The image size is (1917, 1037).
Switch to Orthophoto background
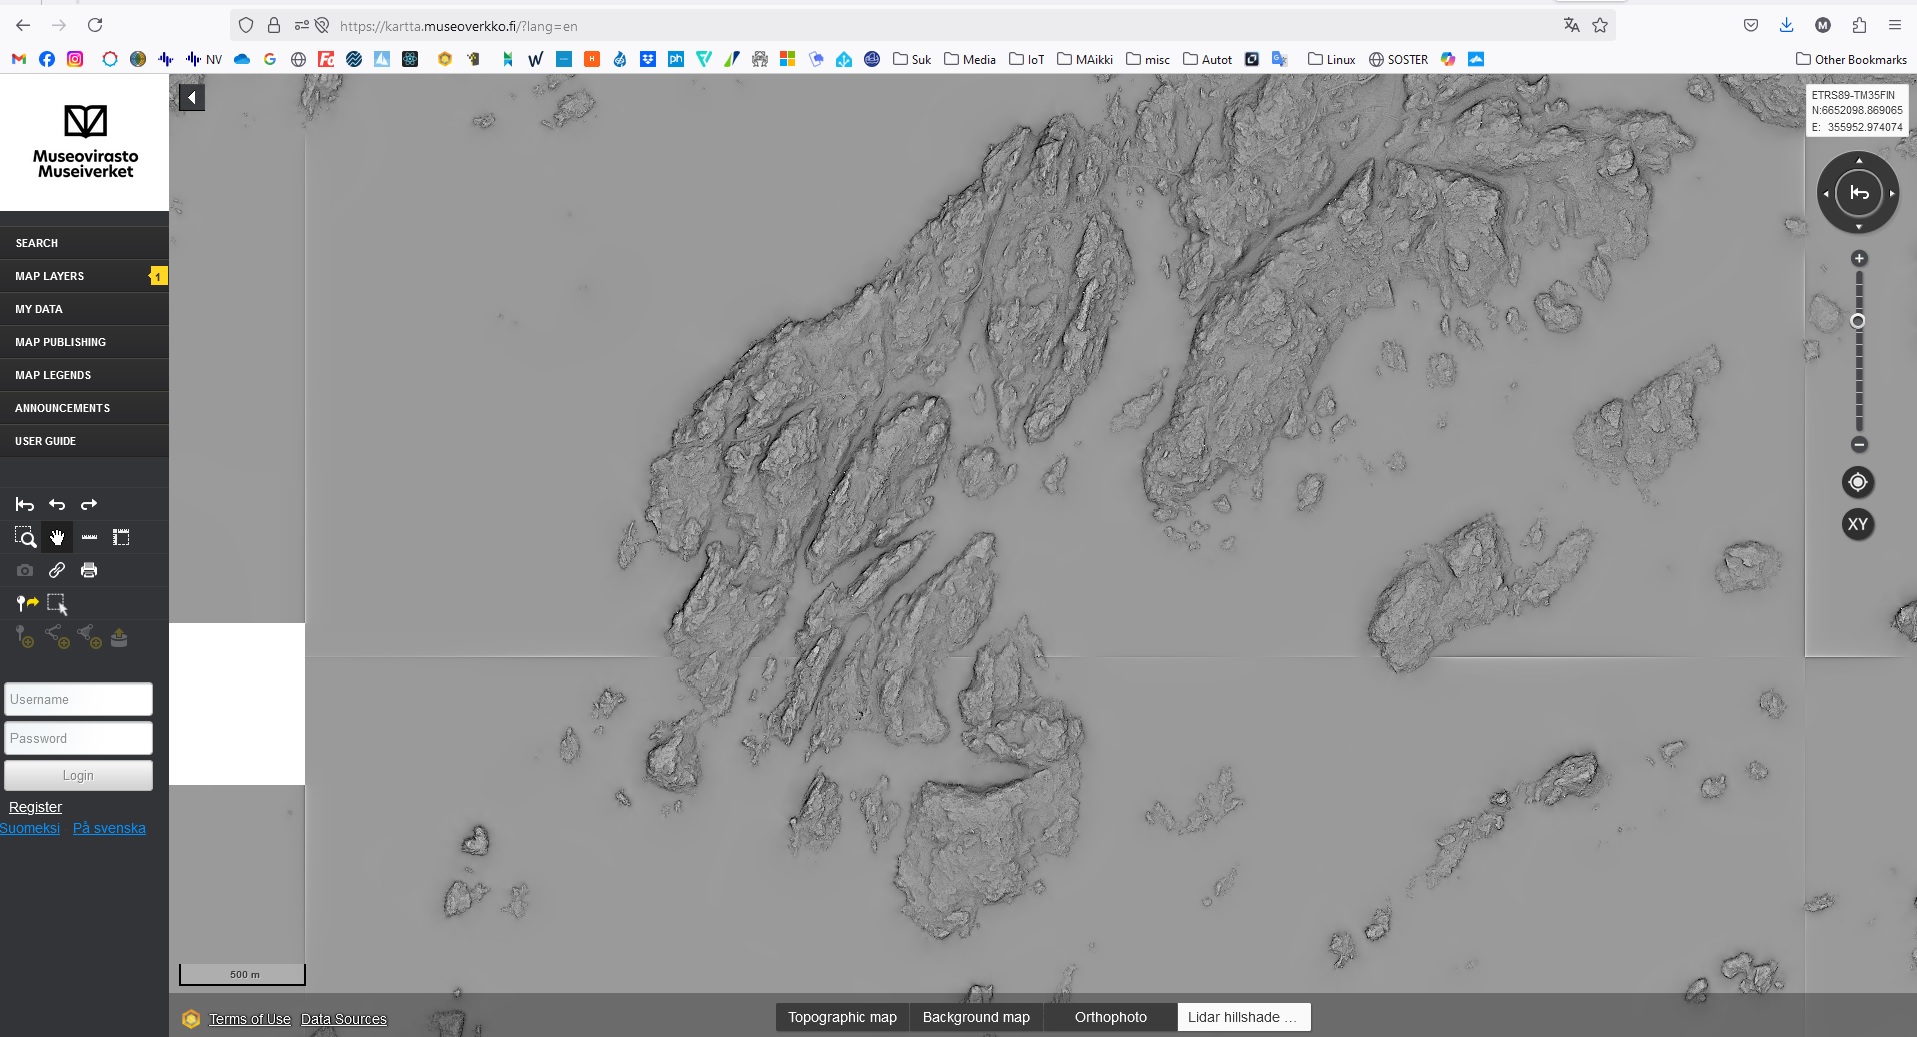pos(1110,1017)
